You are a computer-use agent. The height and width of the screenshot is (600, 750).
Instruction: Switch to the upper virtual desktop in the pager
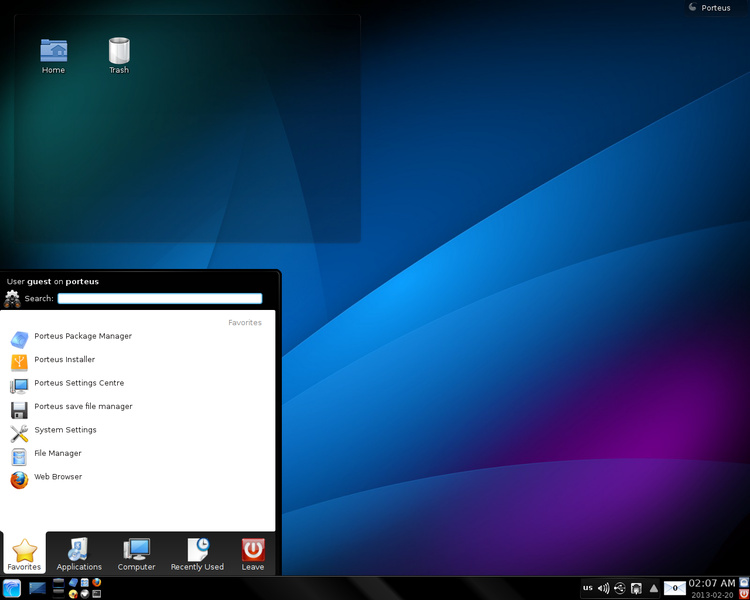pyautogui.click(x=58, y=583)
